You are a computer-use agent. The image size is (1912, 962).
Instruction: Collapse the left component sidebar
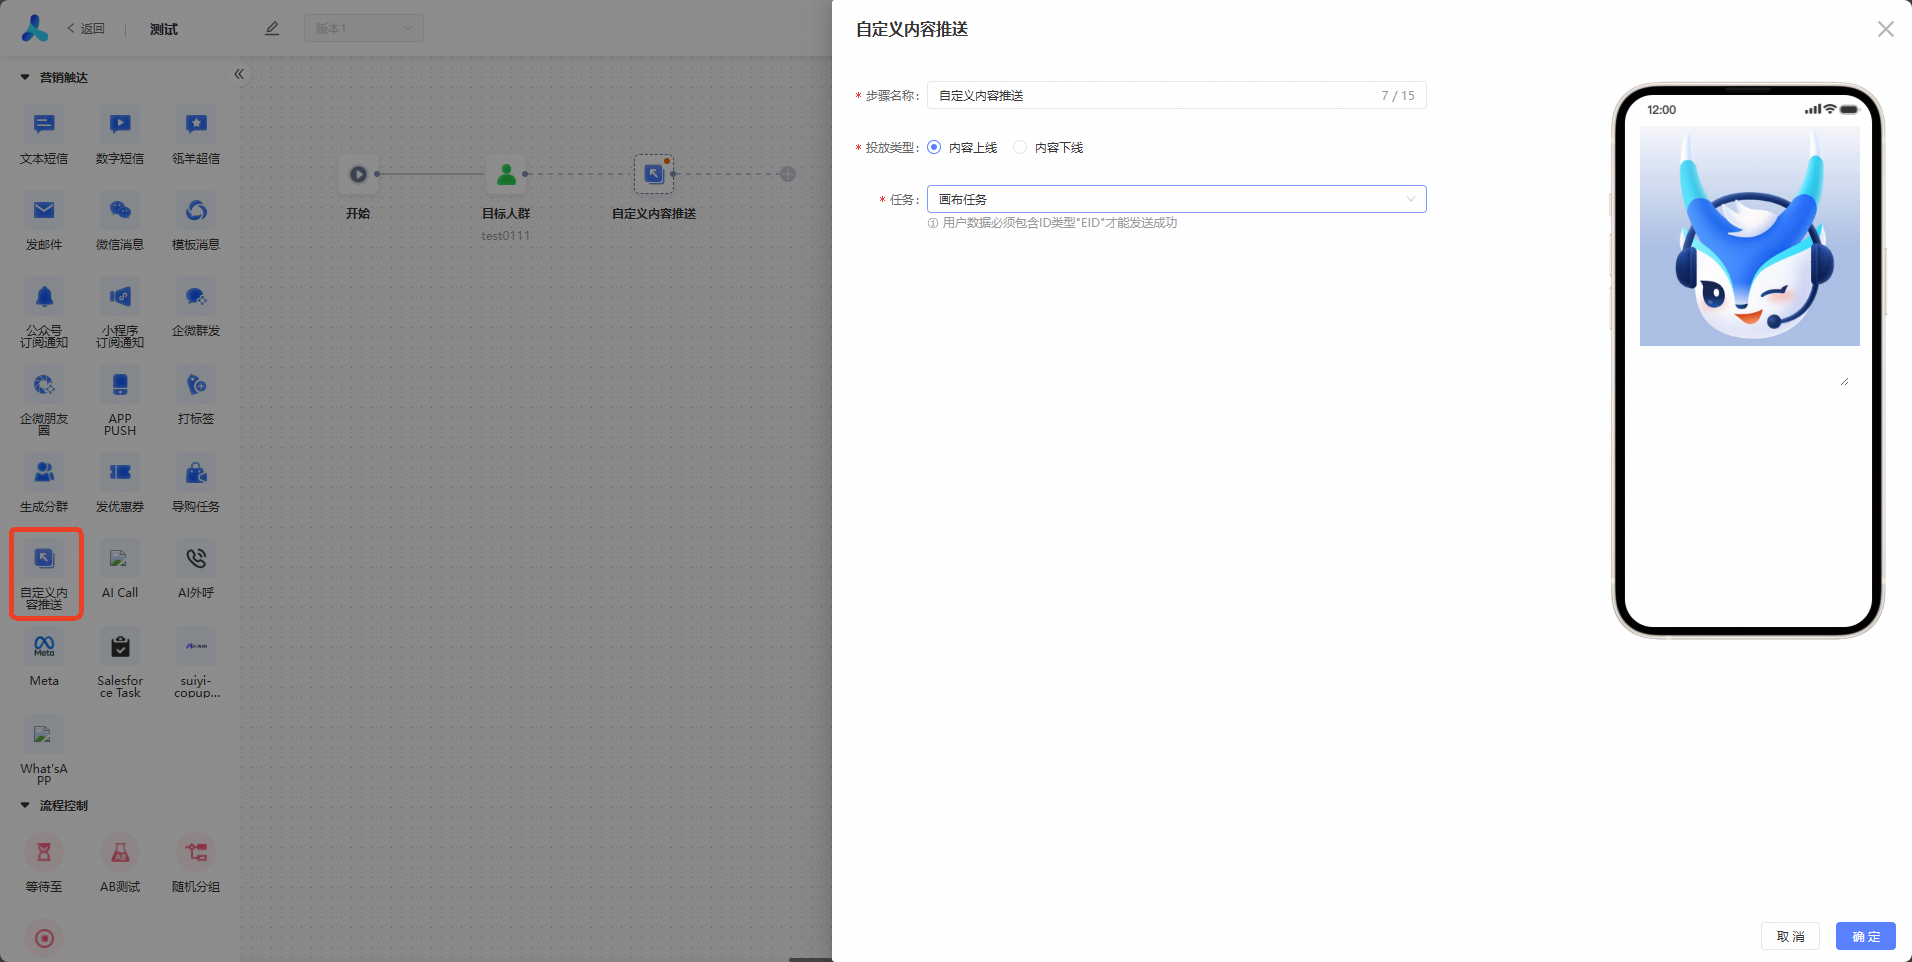tap(239, 74)
